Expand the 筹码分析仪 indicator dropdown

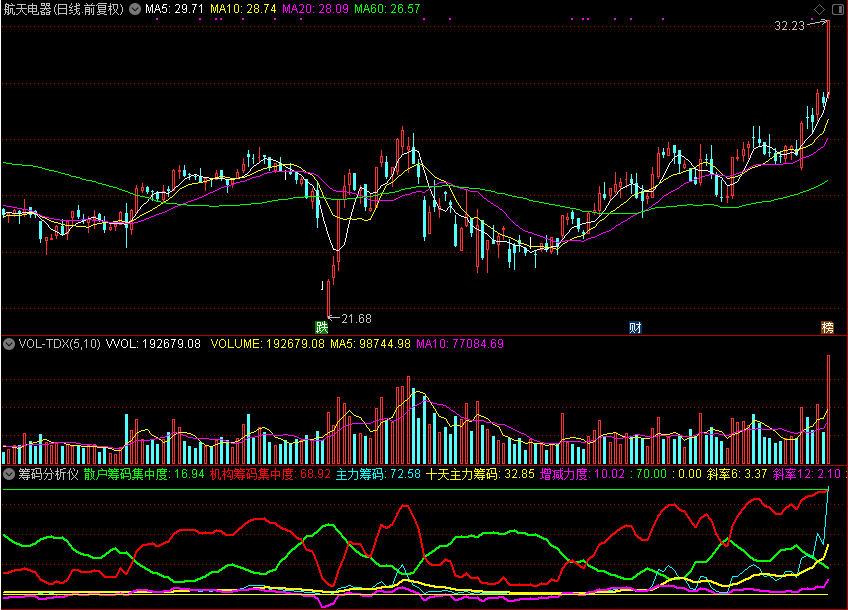point(9,474)
